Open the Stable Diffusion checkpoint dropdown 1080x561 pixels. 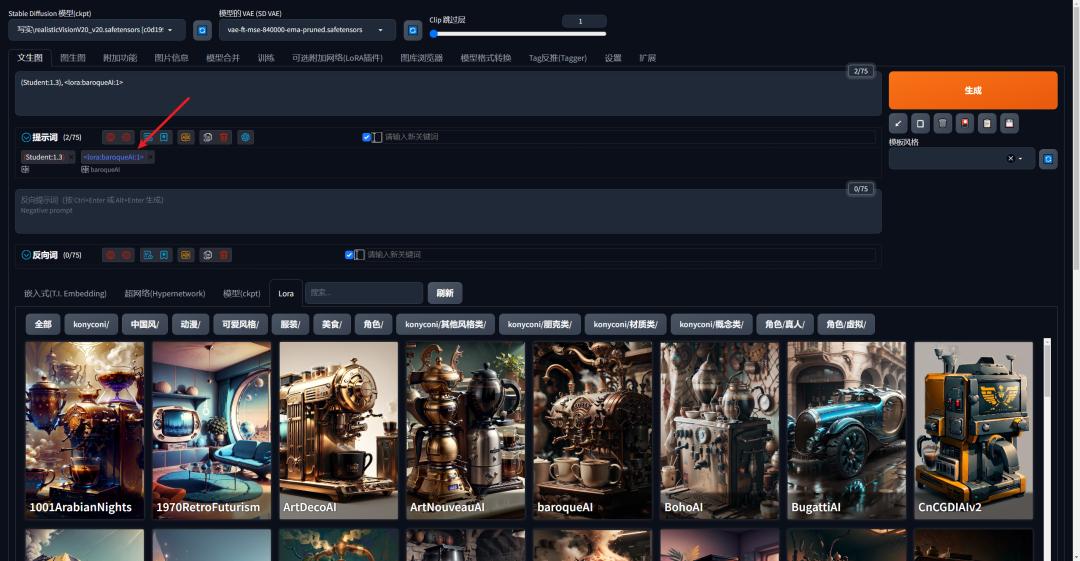click(97, 31)
